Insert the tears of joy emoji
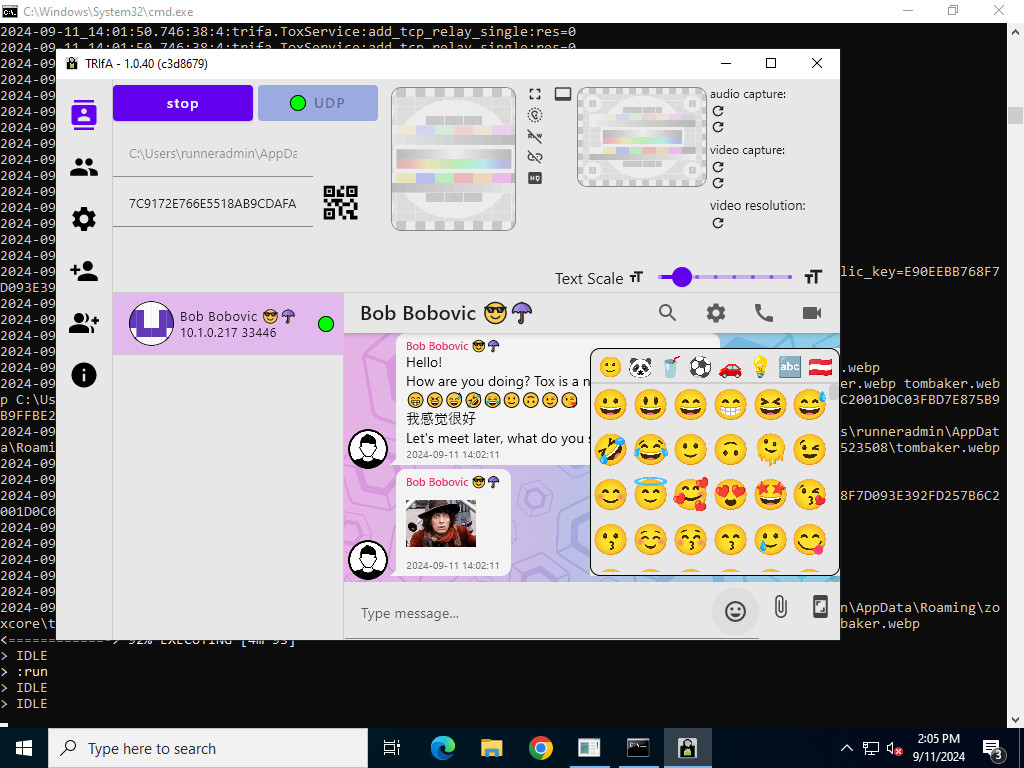This screenshot has width=1024, height=768. 650,449
